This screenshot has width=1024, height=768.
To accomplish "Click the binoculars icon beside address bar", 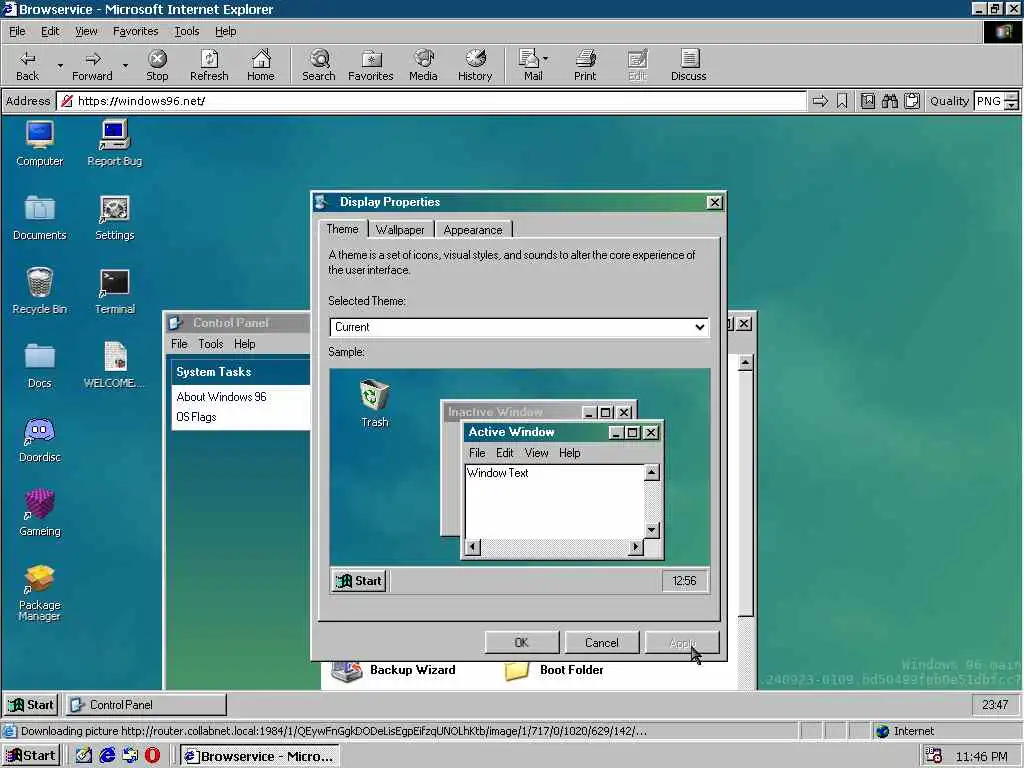I will [889, 101].
